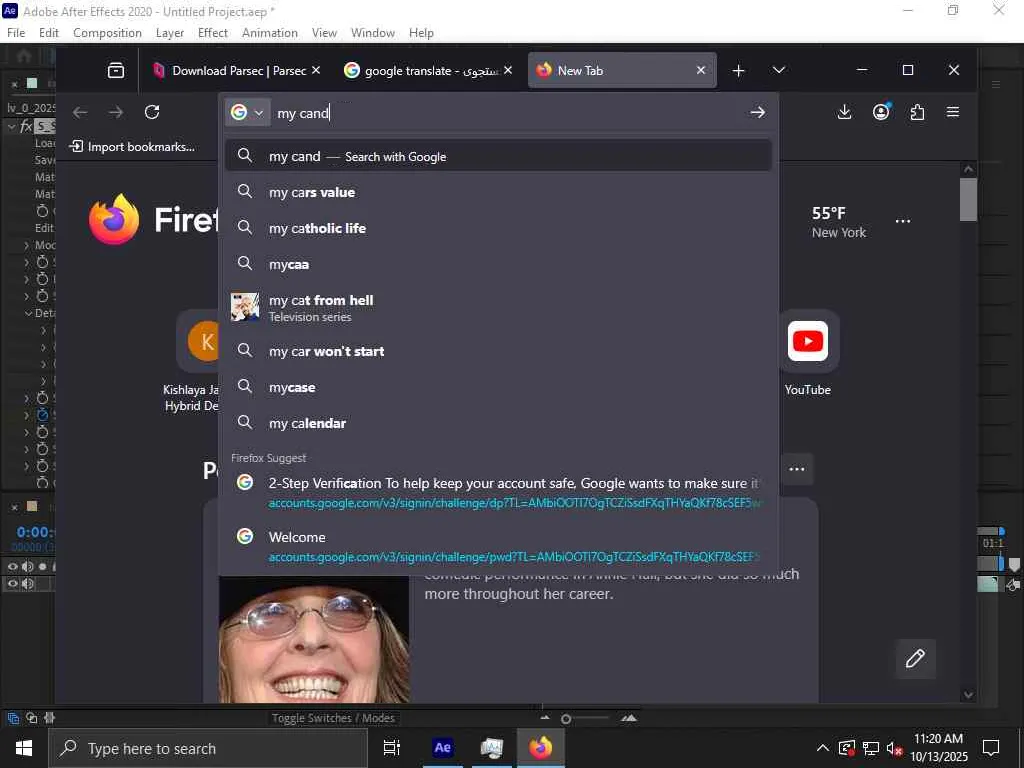The height and width of the screenshot is (768, 1024).
Task: Click the blue active stopwatch in Effect Controls
Action: (42, 415)
